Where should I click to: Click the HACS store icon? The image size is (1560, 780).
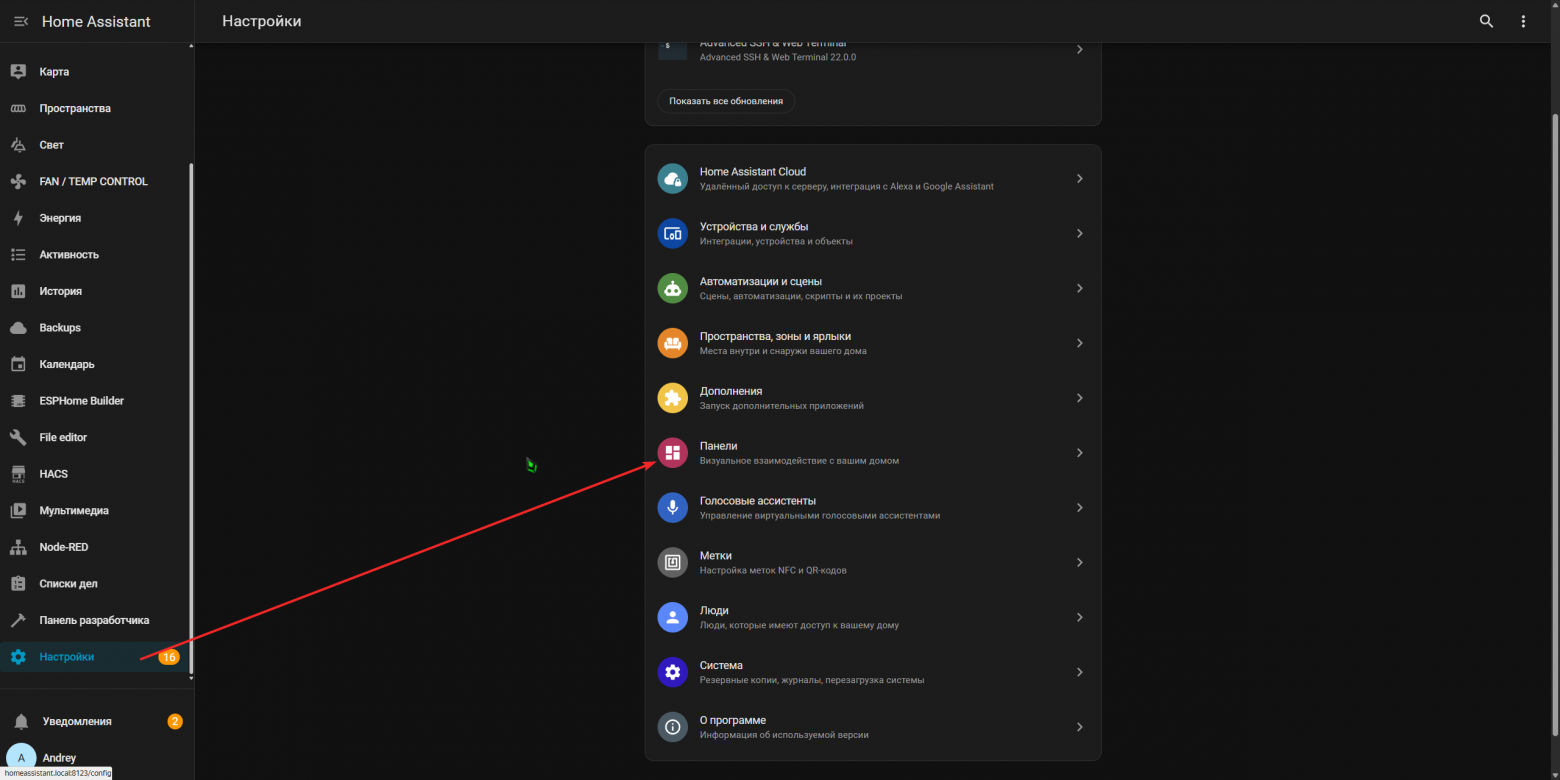coord(18,474)
